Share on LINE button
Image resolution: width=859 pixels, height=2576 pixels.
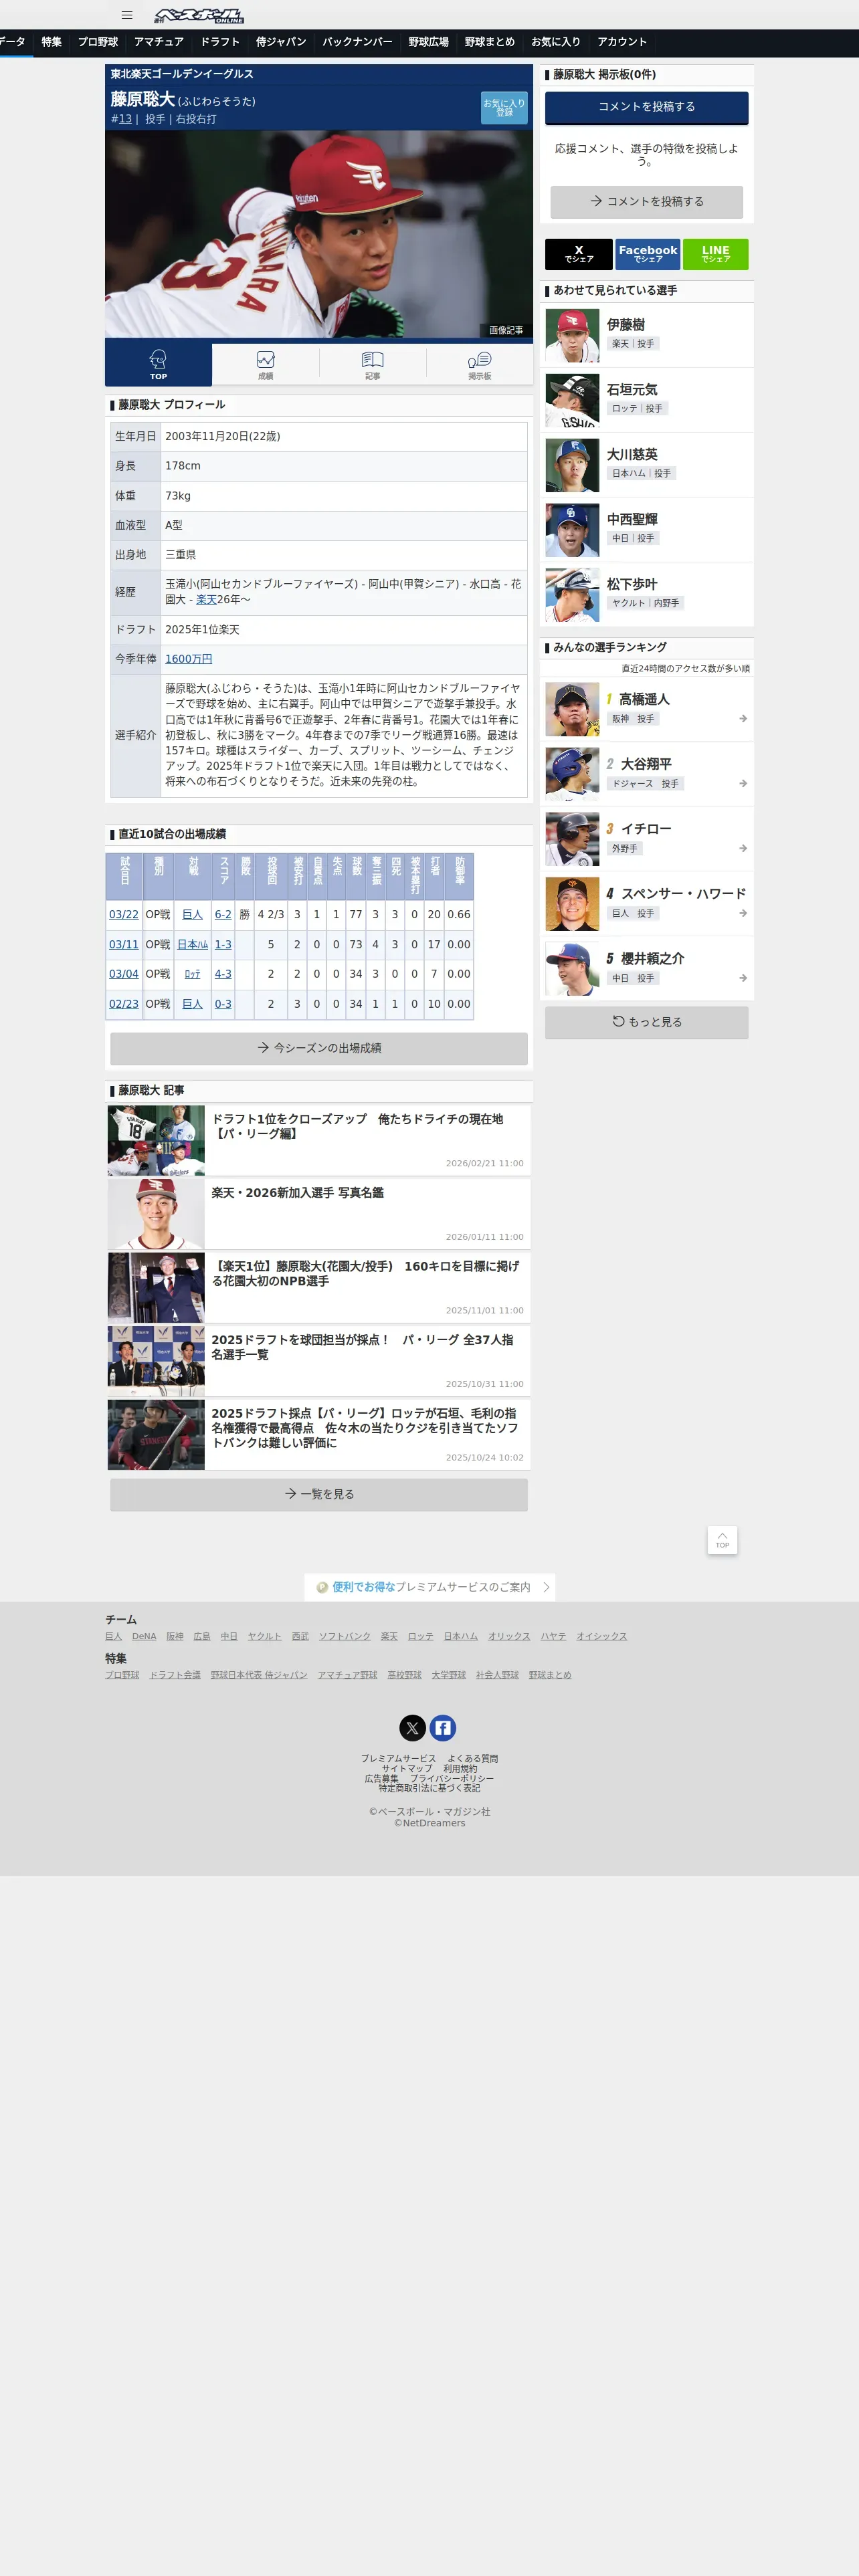tap(715, 254)
